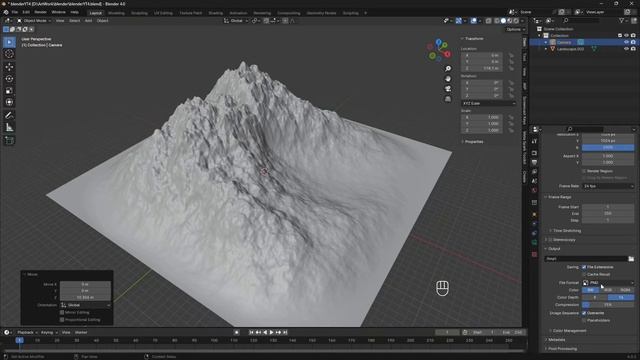Open the Tool properties tab icon

(534, 141)
